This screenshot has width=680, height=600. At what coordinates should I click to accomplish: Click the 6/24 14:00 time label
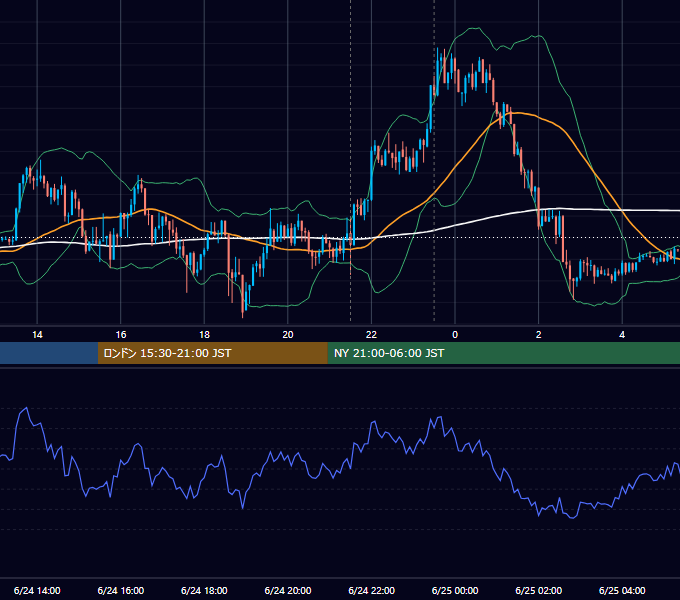click(x=37, y=590)
